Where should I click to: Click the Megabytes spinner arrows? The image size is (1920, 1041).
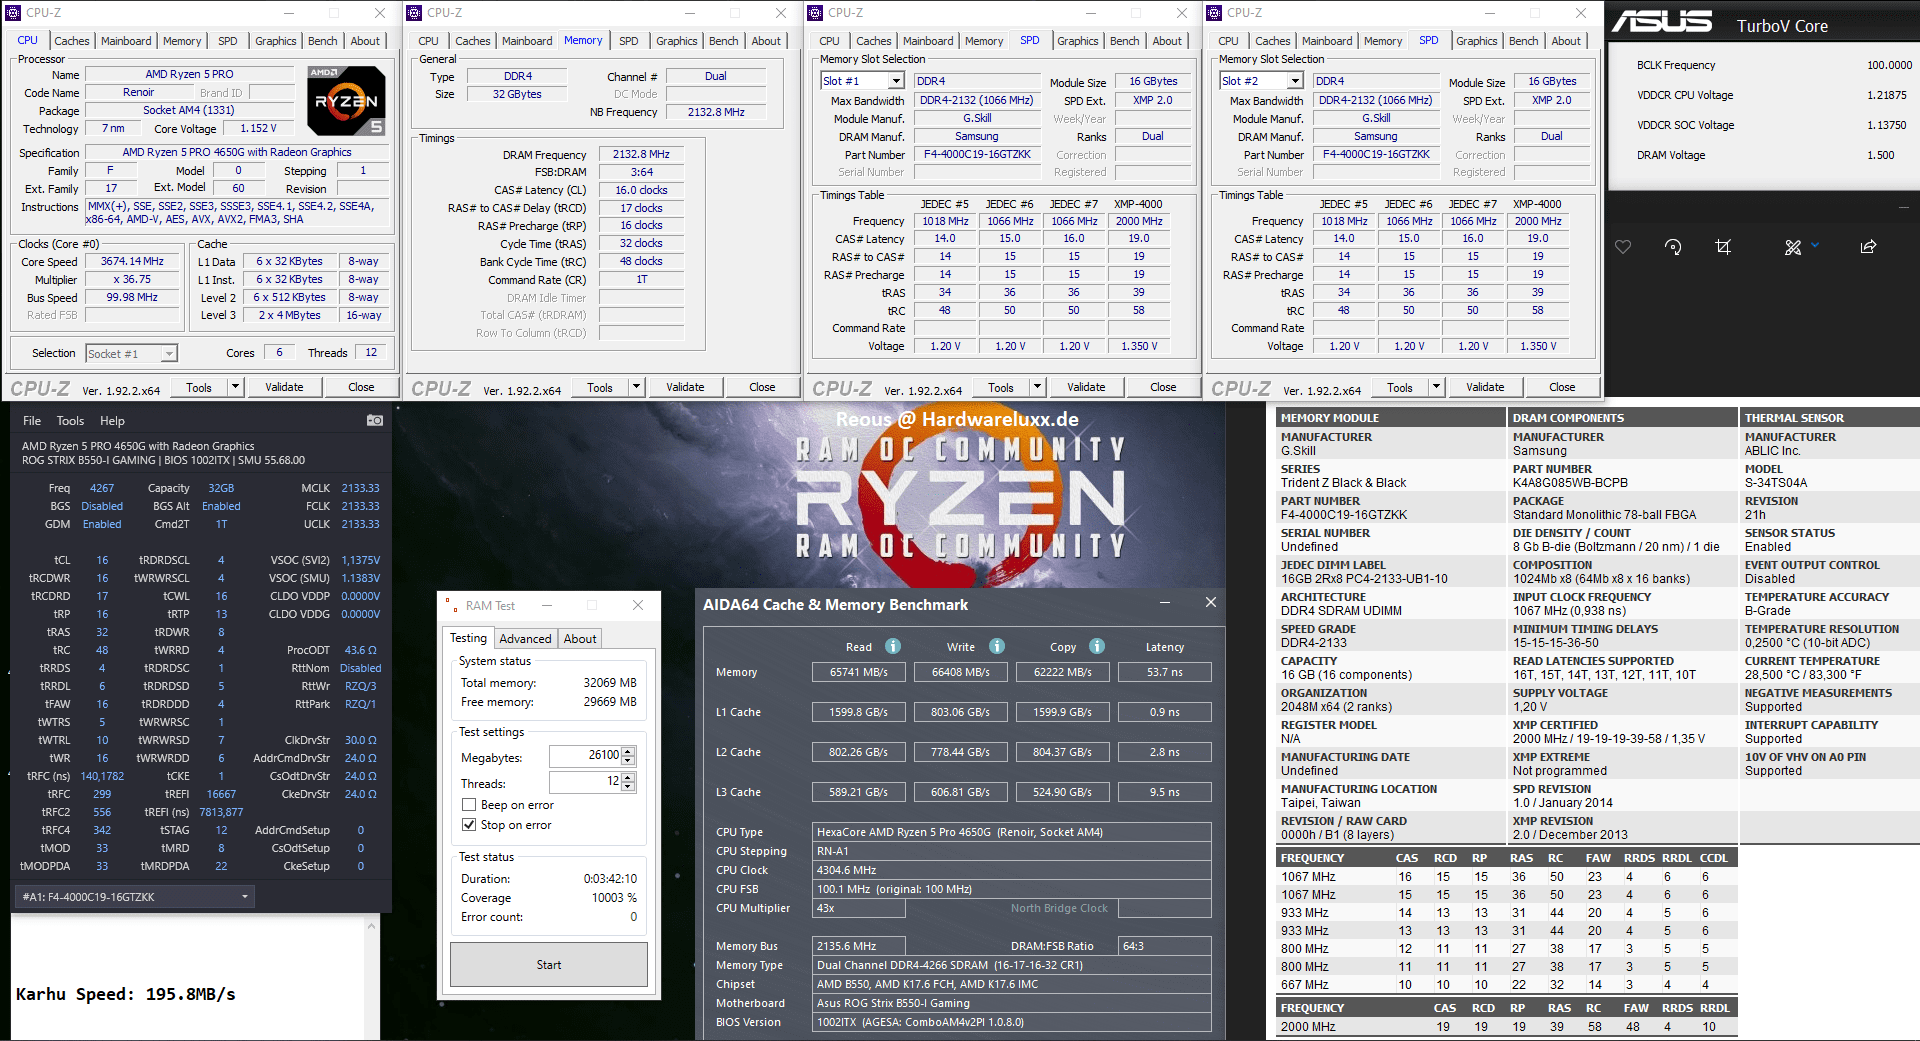(x=628, y=756)
